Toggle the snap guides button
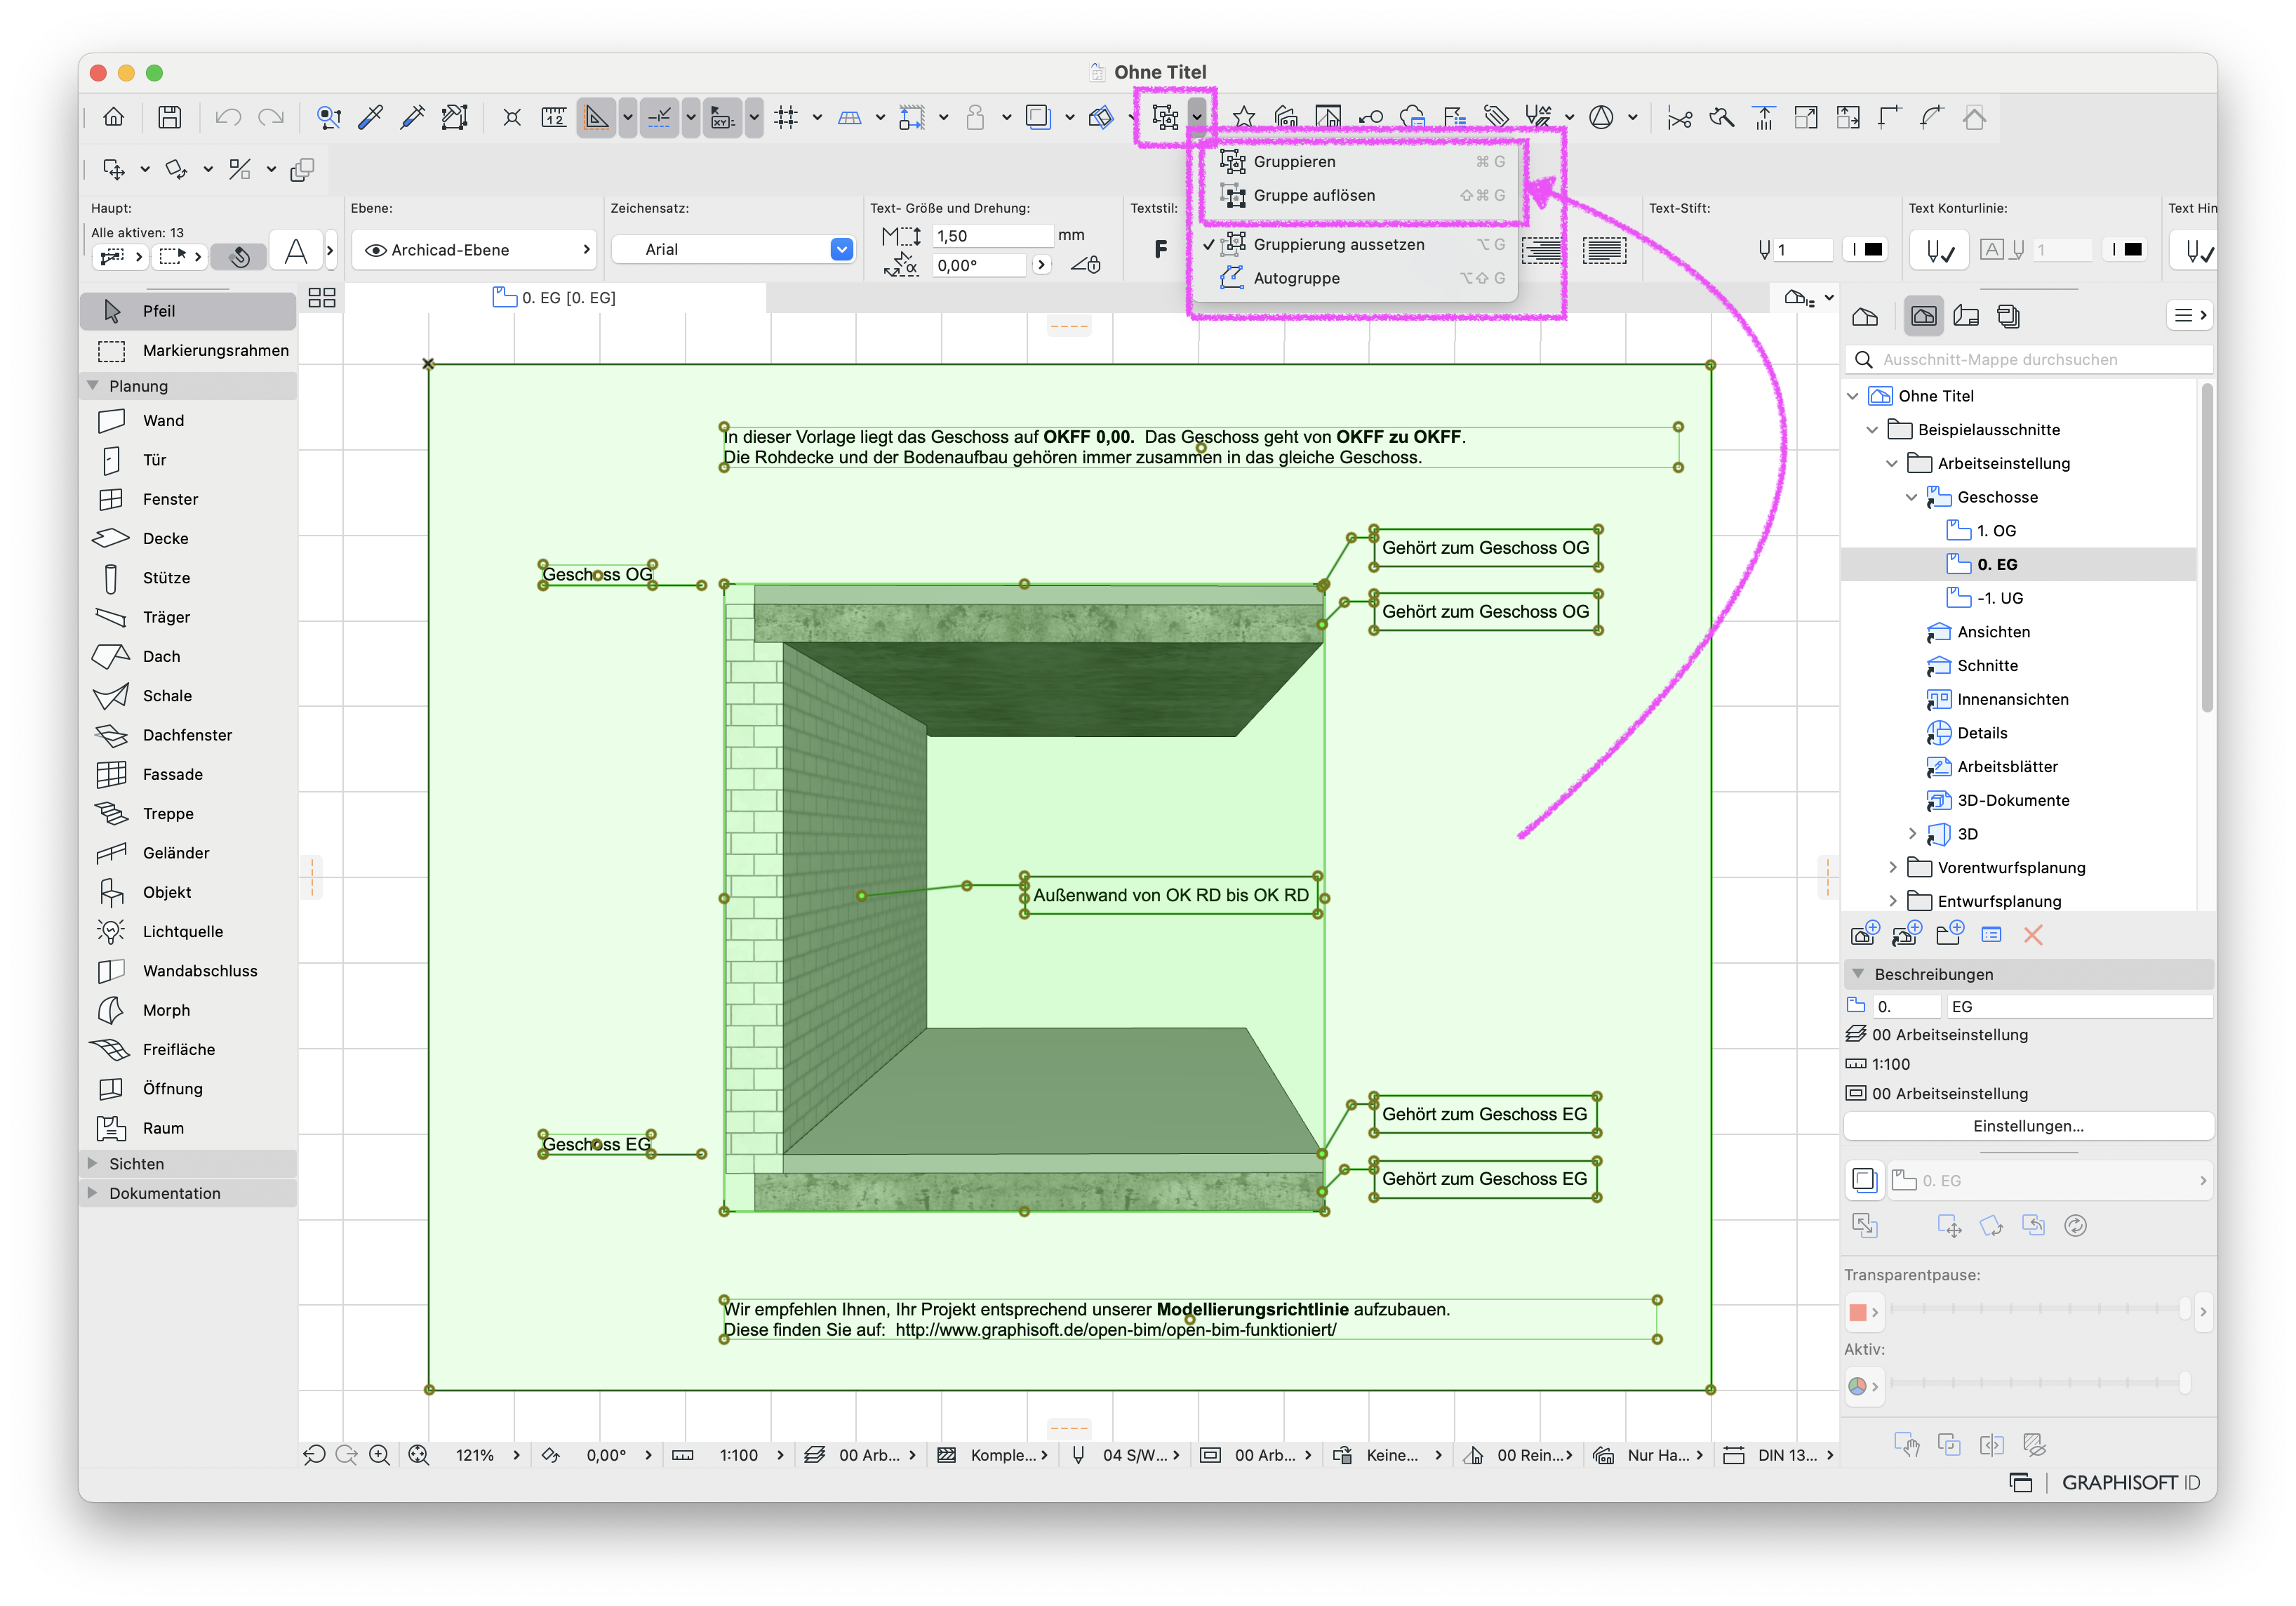The width and height of the screenshot is (2296, 1606). click(x=660, y=118)
